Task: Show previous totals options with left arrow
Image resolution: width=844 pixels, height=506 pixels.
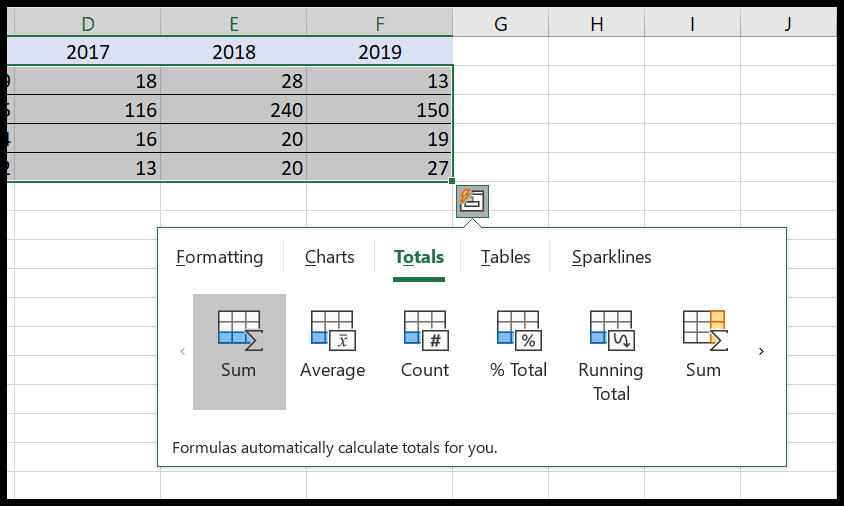Action: pos(182,352)
